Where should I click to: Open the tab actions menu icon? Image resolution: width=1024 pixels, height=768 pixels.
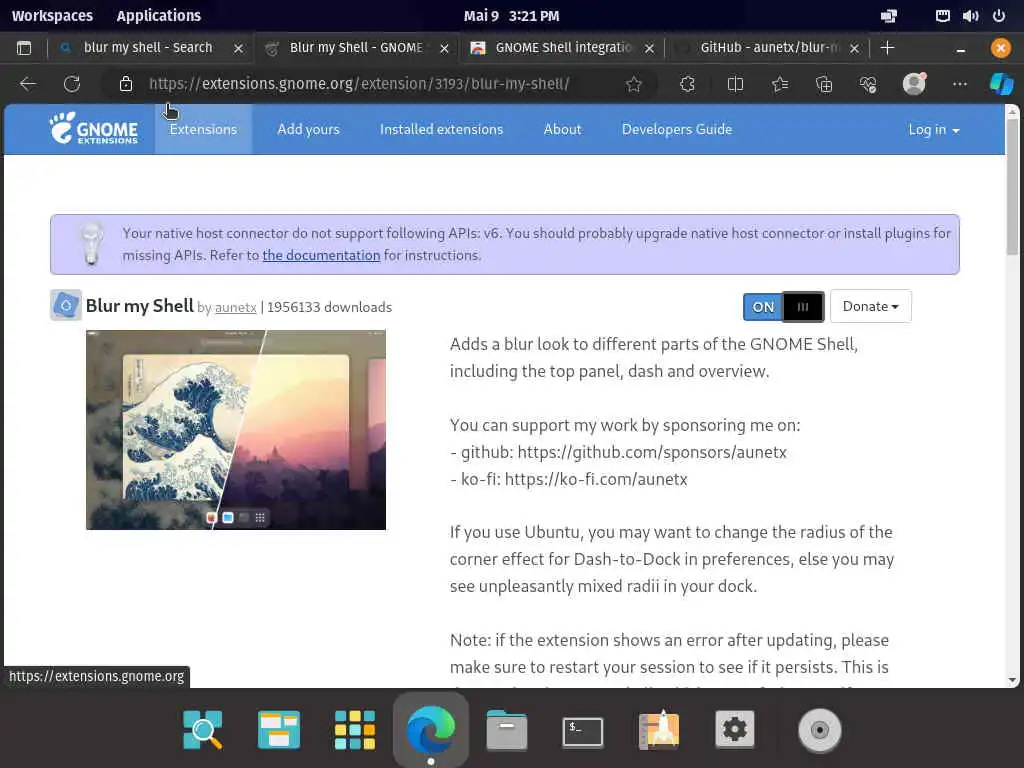24,48
